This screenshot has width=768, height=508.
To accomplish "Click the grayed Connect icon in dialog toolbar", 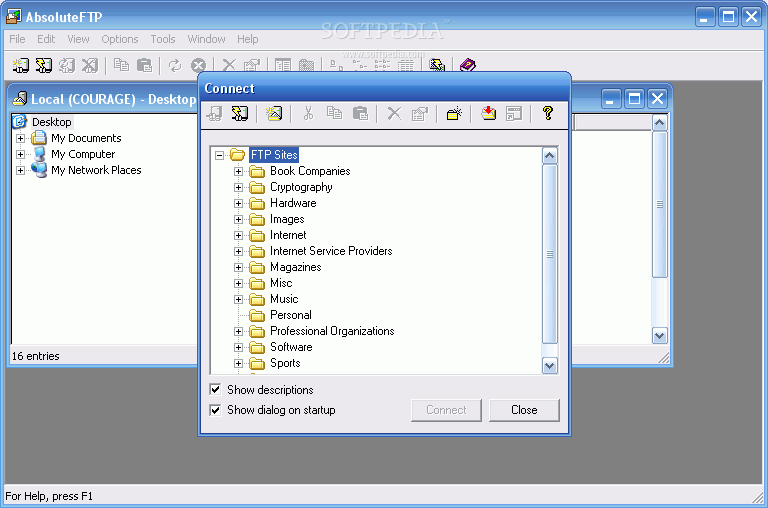I will (x=214, y=114).
